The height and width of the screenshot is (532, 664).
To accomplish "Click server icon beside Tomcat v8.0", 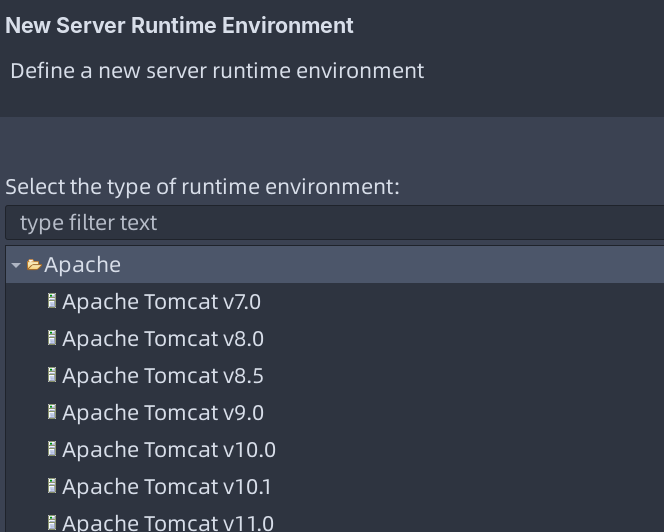I will coord(52,338).
